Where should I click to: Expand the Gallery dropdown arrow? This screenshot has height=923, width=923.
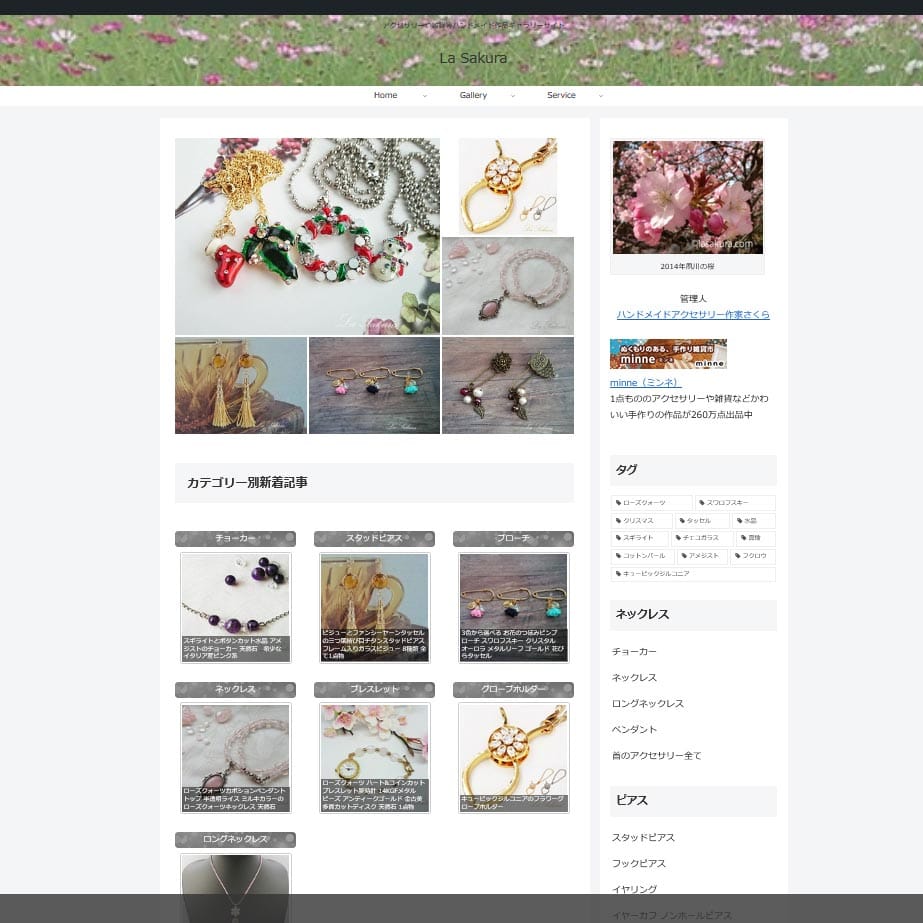pos(513,96)
